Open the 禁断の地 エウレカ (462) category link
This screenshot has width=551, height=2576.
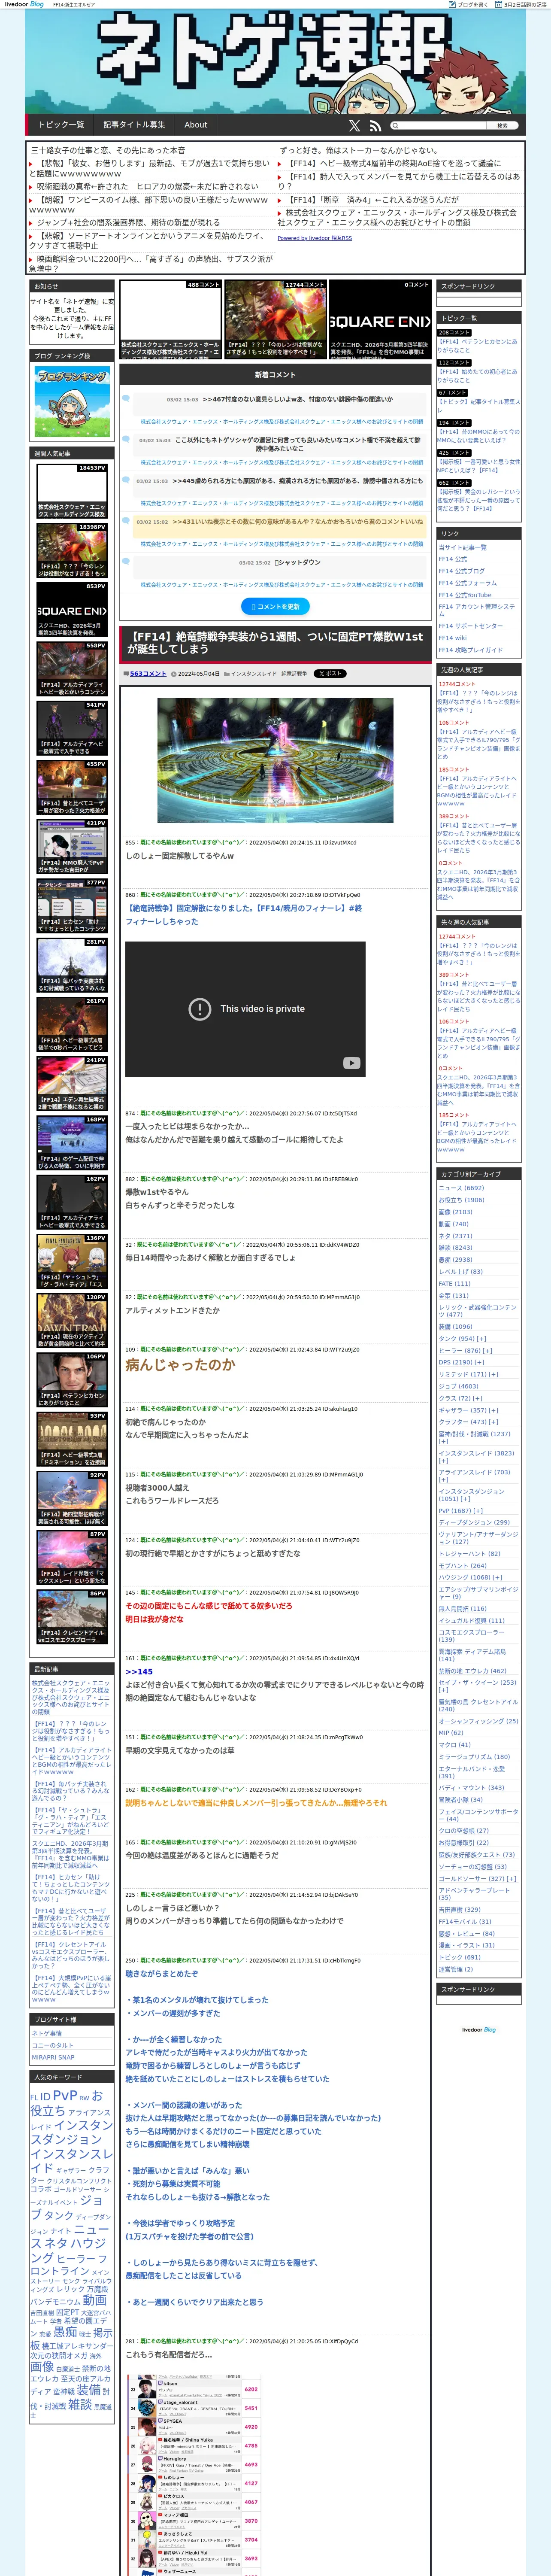pyautogui.click(x=472, y=1670)
